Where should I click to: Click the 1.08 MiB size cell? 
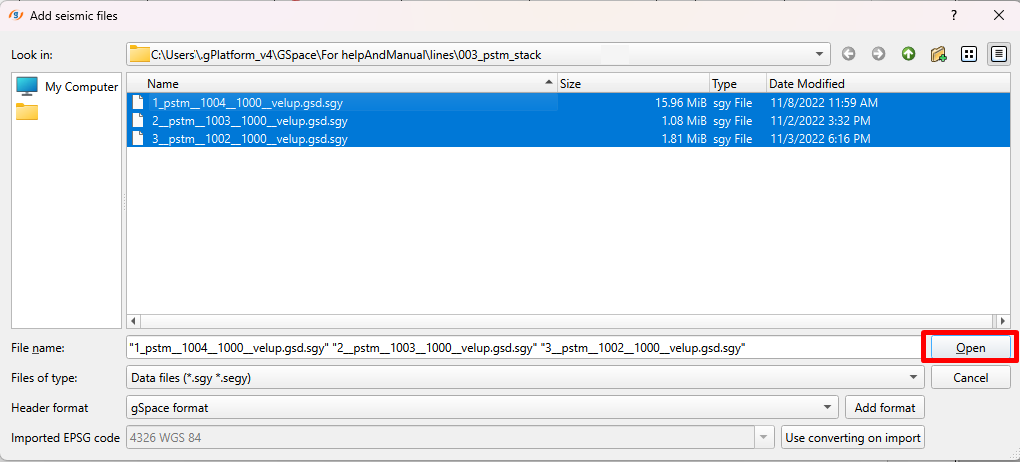(x=684, y=120)
